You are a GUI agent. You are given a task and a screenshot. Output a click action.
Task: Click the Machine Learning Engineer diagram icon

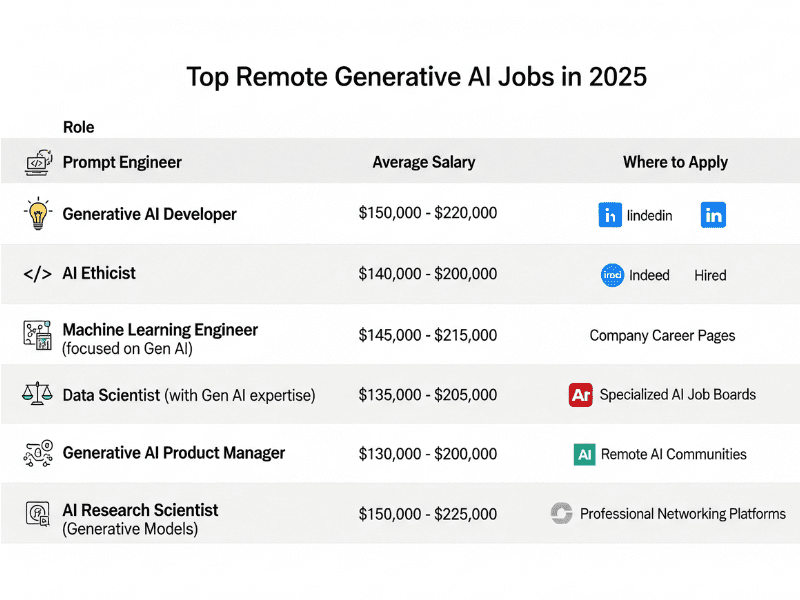coord(38,335)
